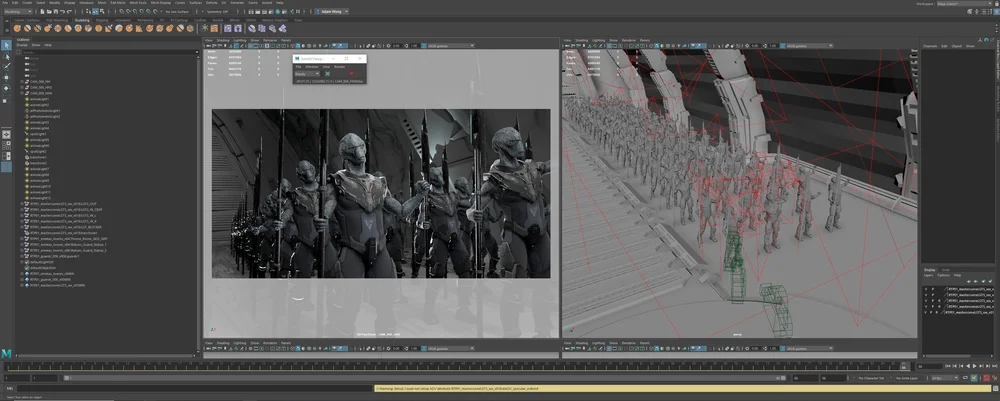Click the crossed-arrows icon in Arnold RenderView
The width and height of the screenshot is (1000, 401).
(x=327, y=74)
